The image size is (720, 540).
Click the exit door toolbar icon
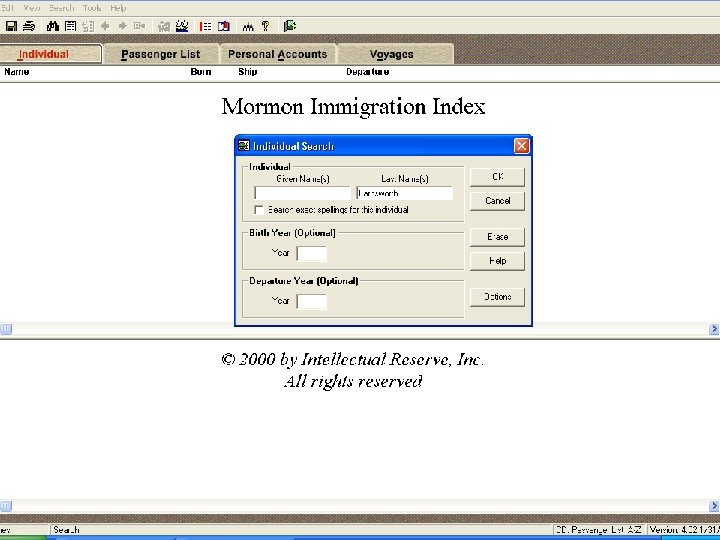coord(290,26)
